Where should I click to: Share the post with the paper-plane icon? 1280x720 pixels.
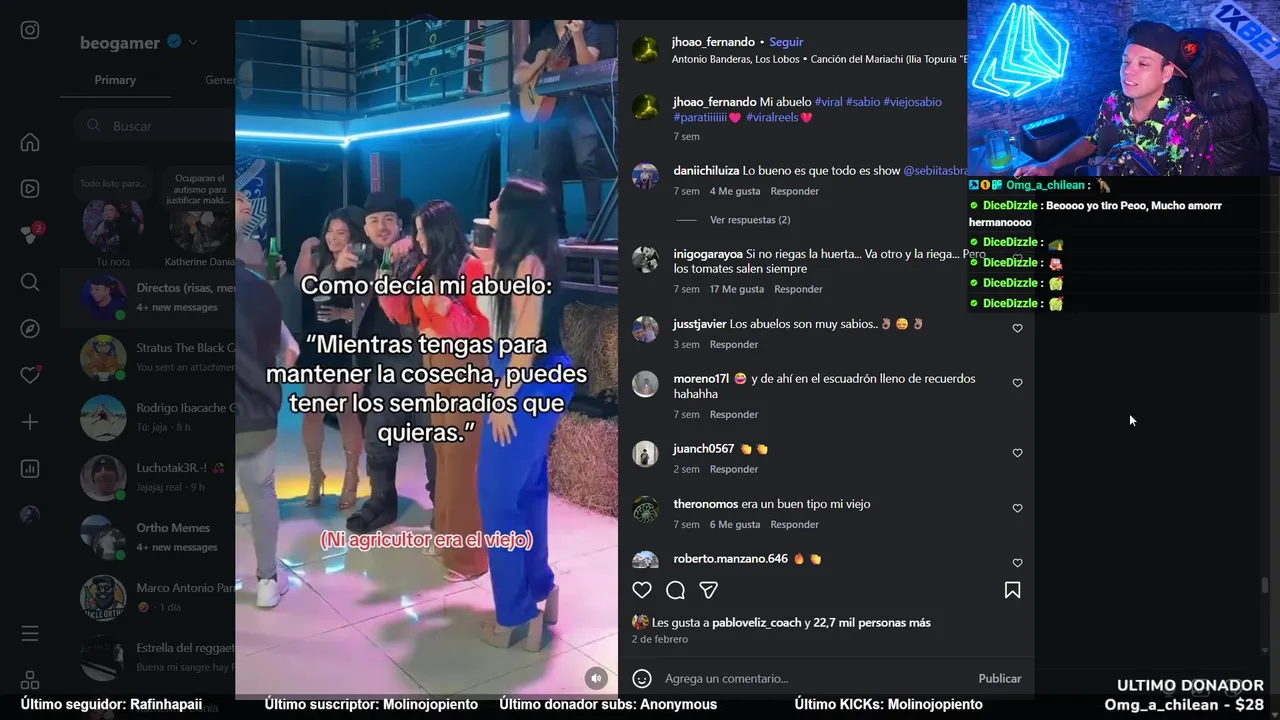[709, 590]
